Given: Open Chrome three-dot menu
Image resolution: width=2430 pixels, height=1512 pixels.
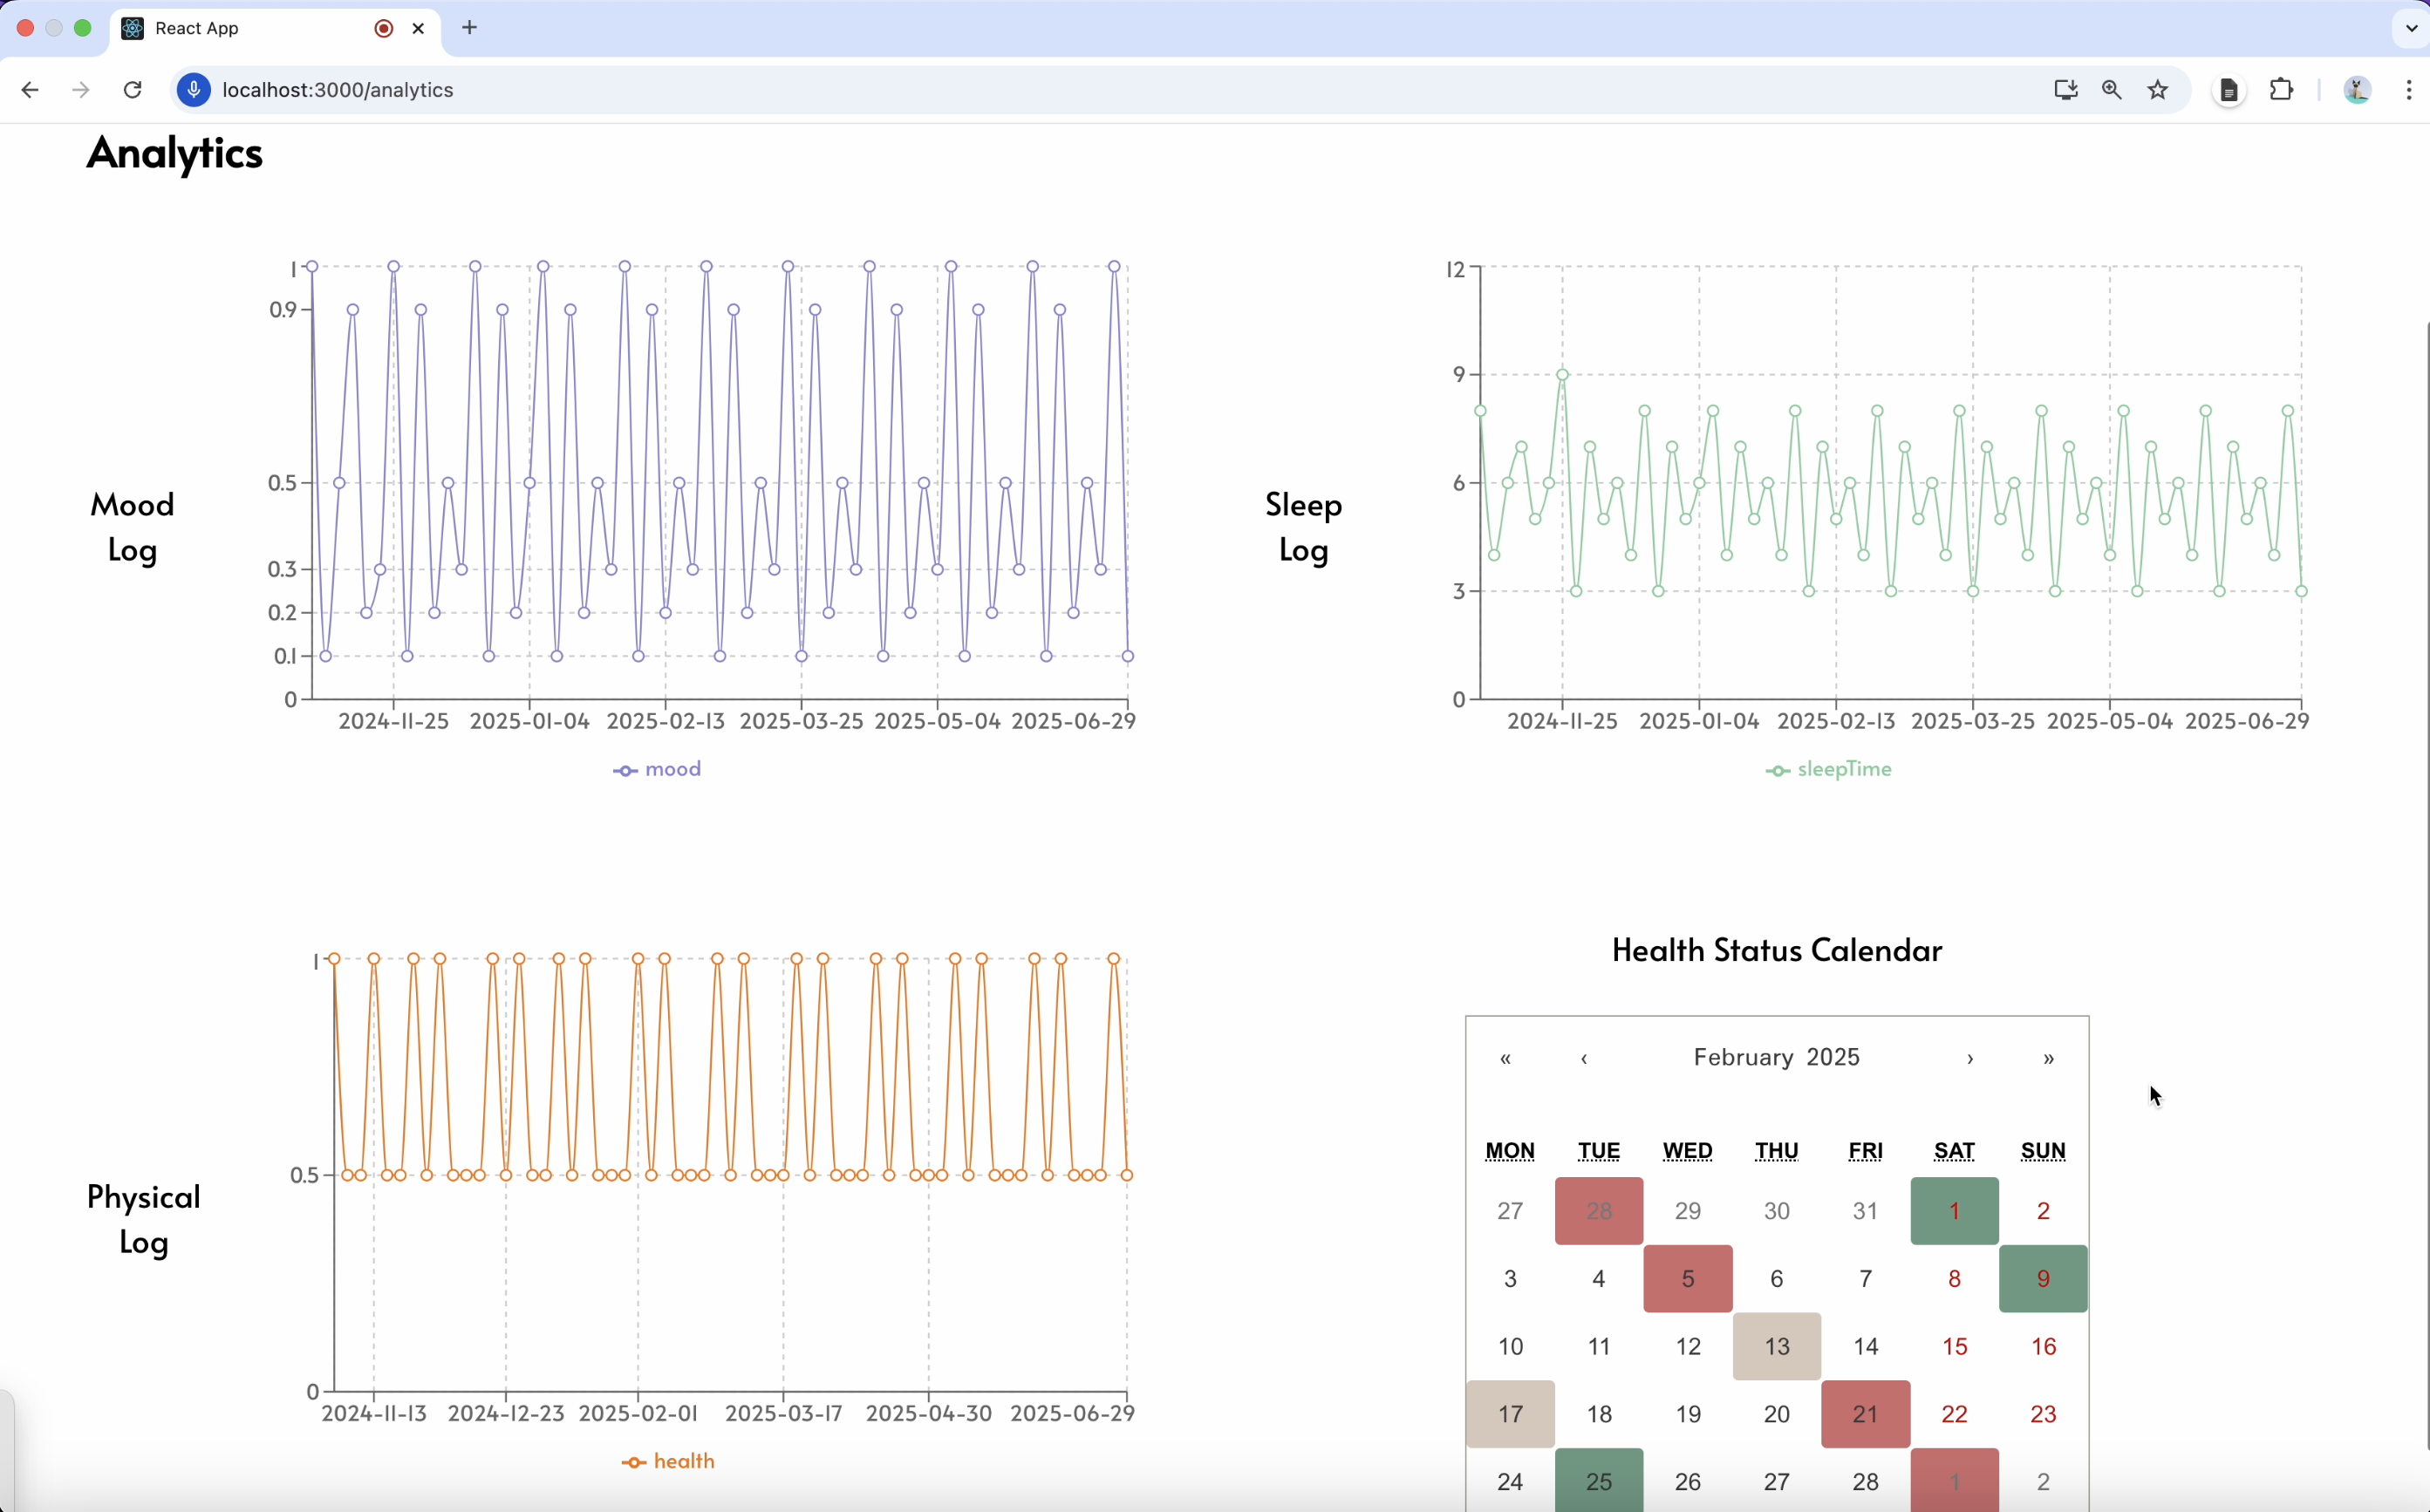Looking at the screenshot, I should point(2408,90).
